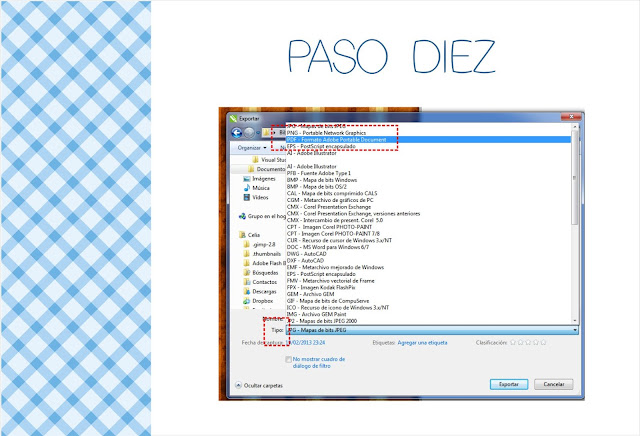
Task: Click the scroll-up arrow of format list
Action: click(575, 127)
